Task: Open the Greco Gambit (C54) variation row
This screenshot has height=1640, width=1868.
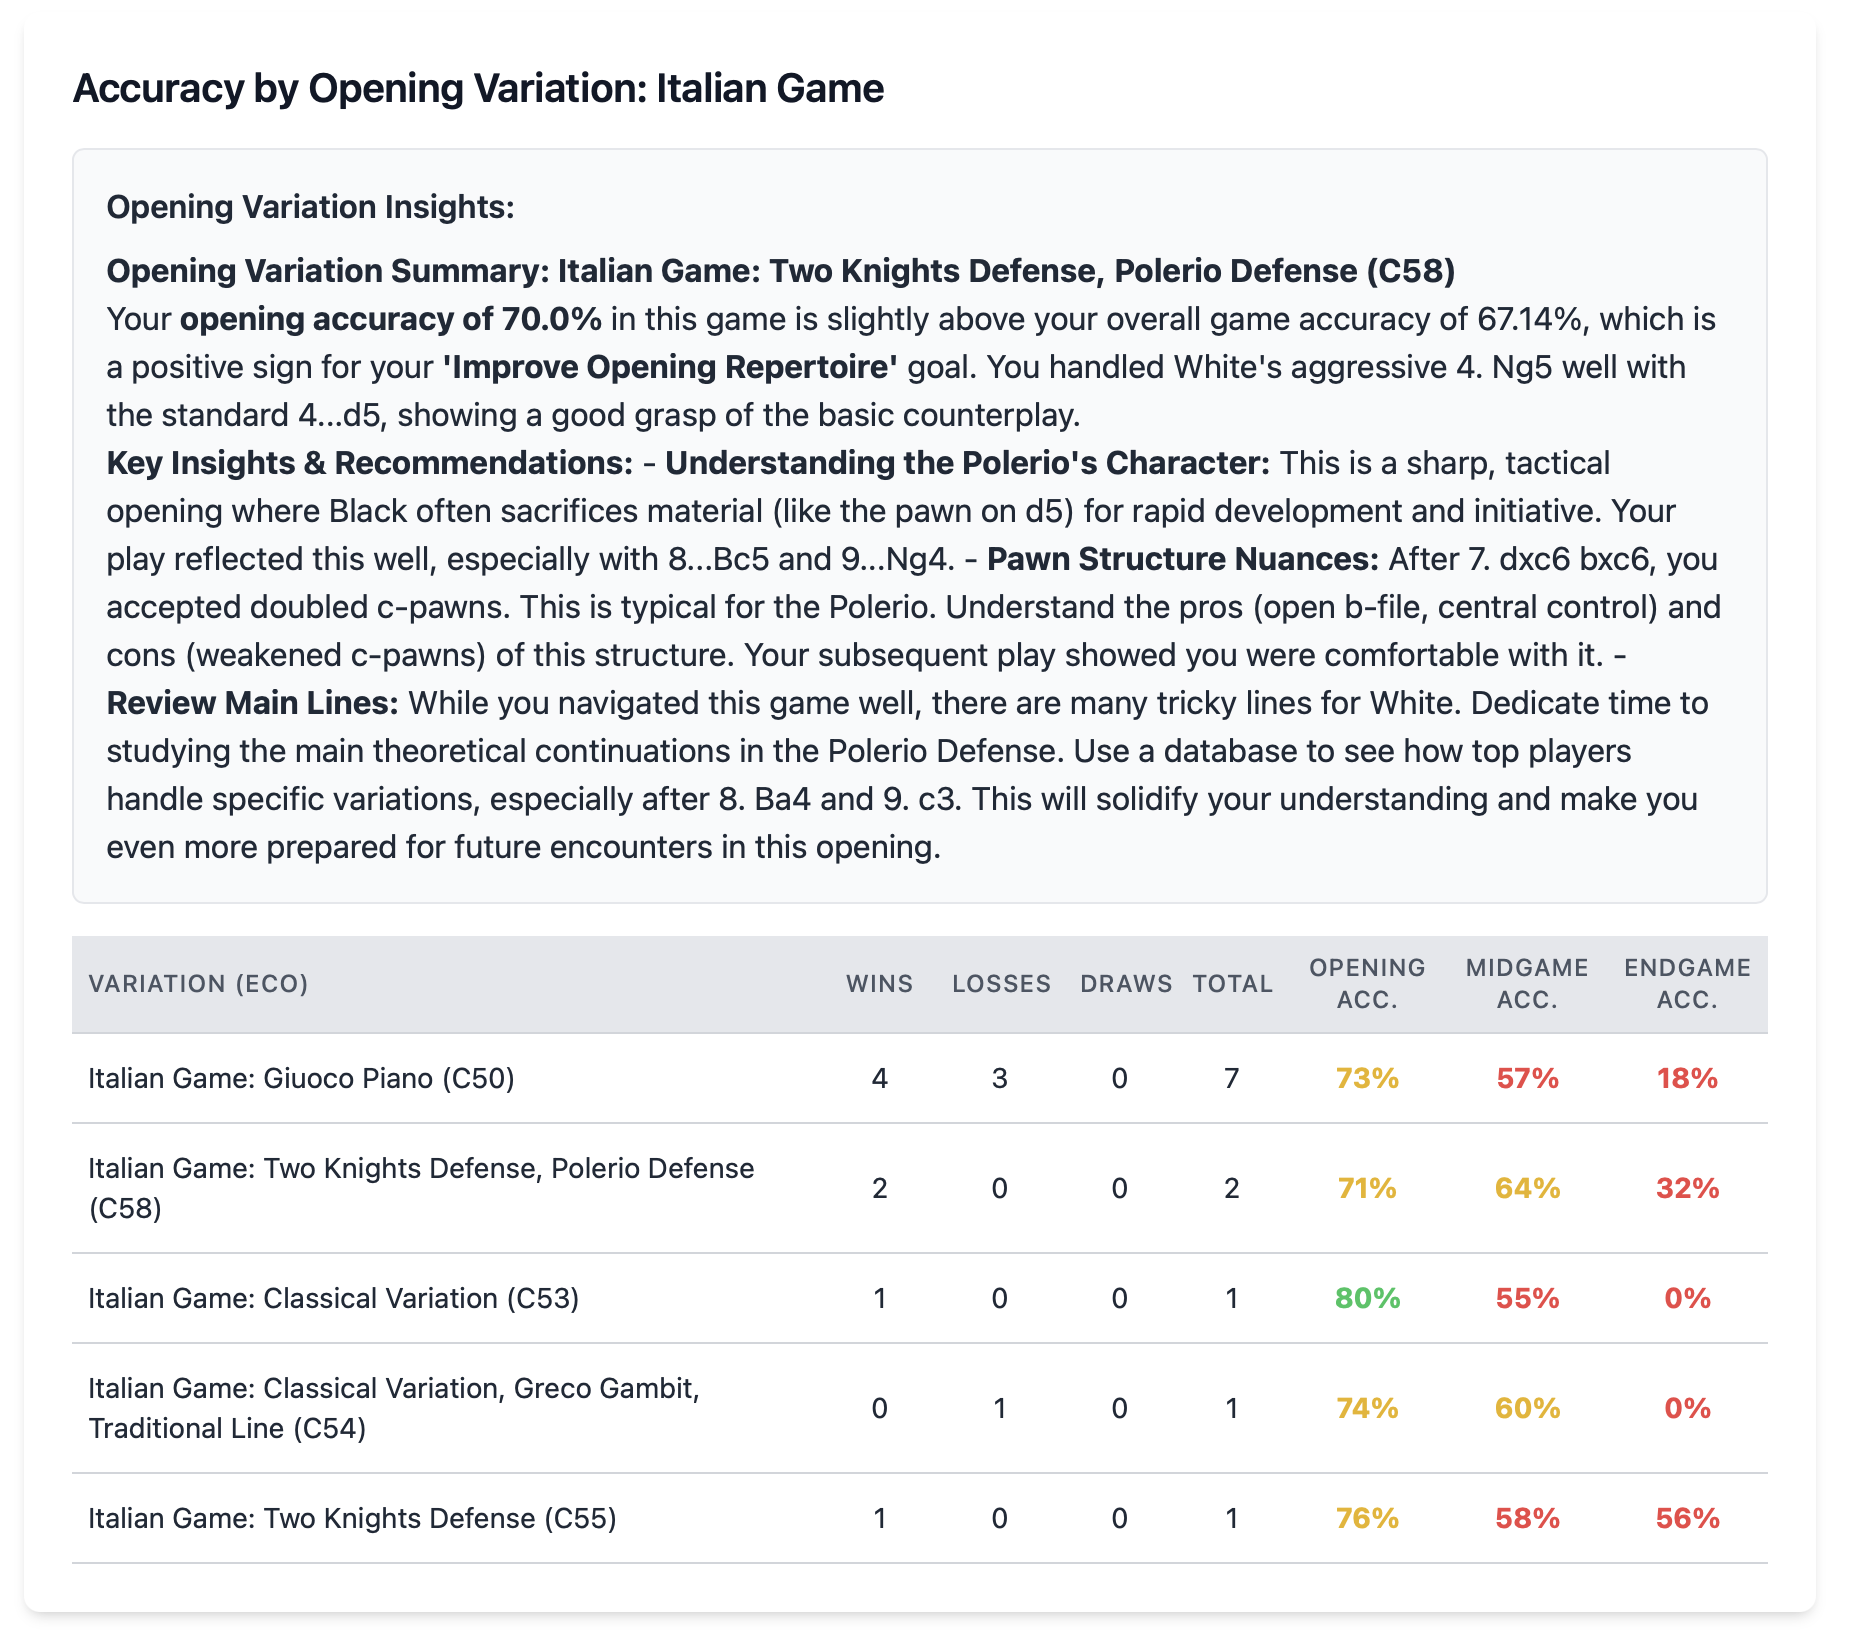Action: 393,1408
